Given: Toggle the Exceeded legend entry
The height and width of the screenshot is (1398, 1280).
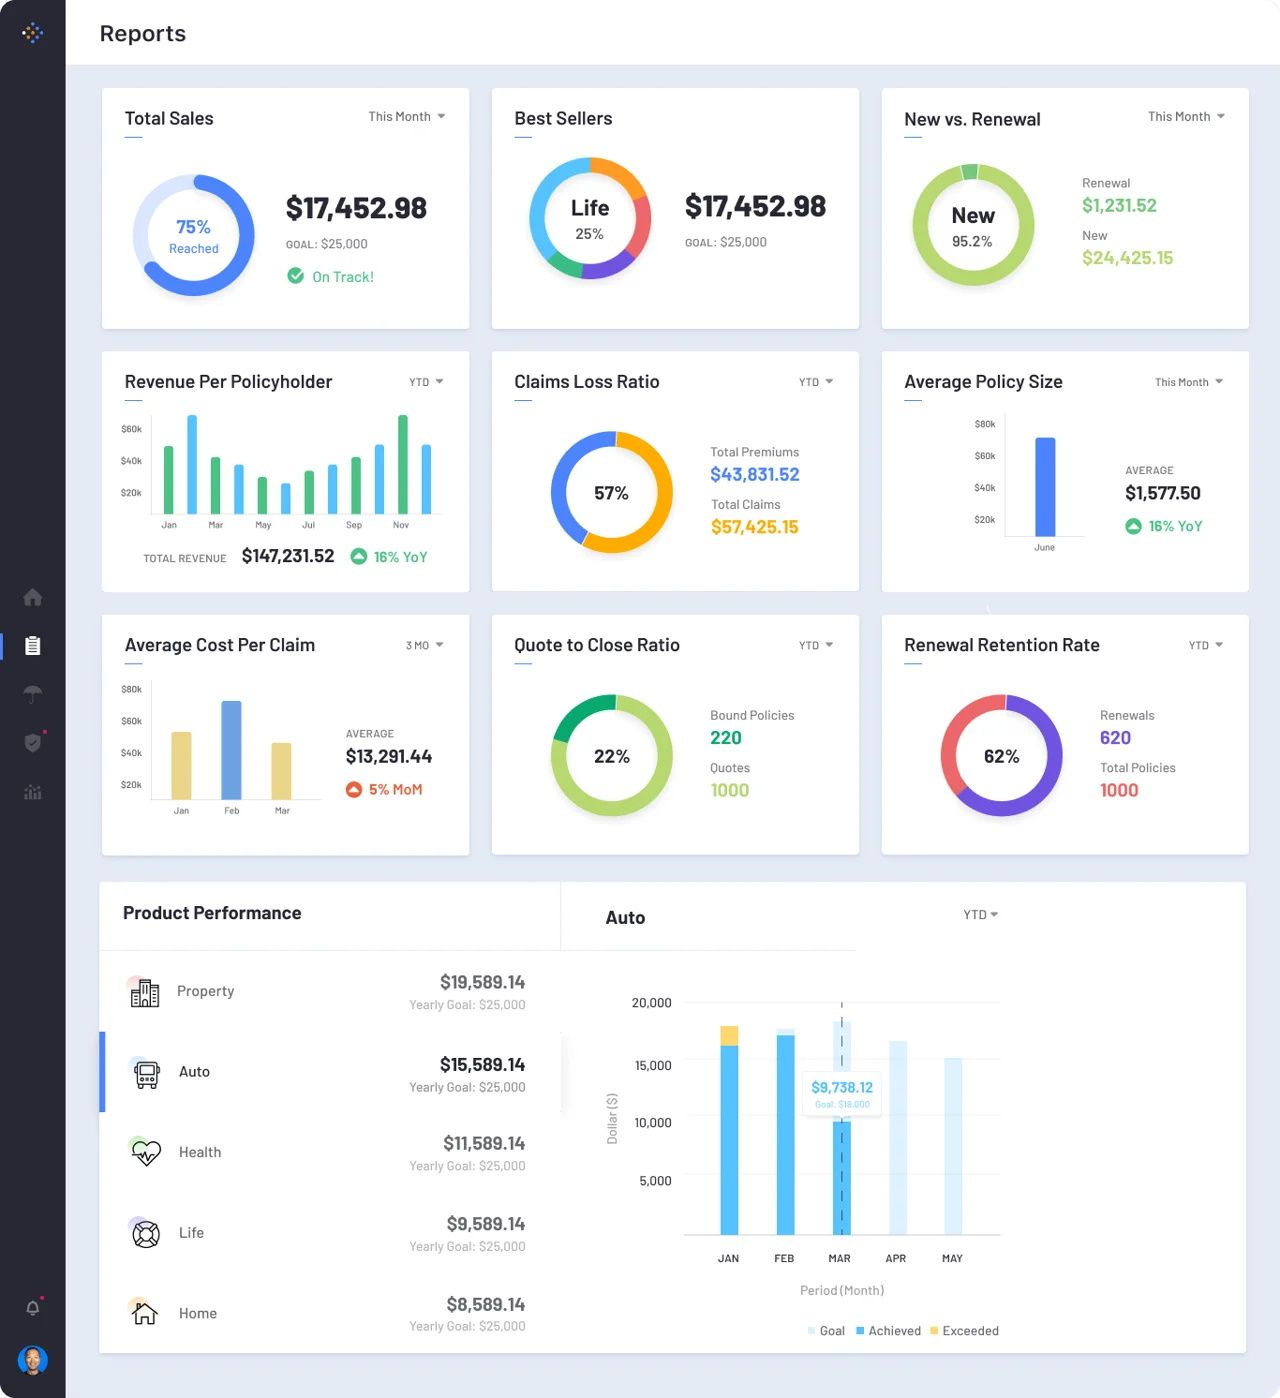Looking at the screenshot, I should coord(964,1331).
